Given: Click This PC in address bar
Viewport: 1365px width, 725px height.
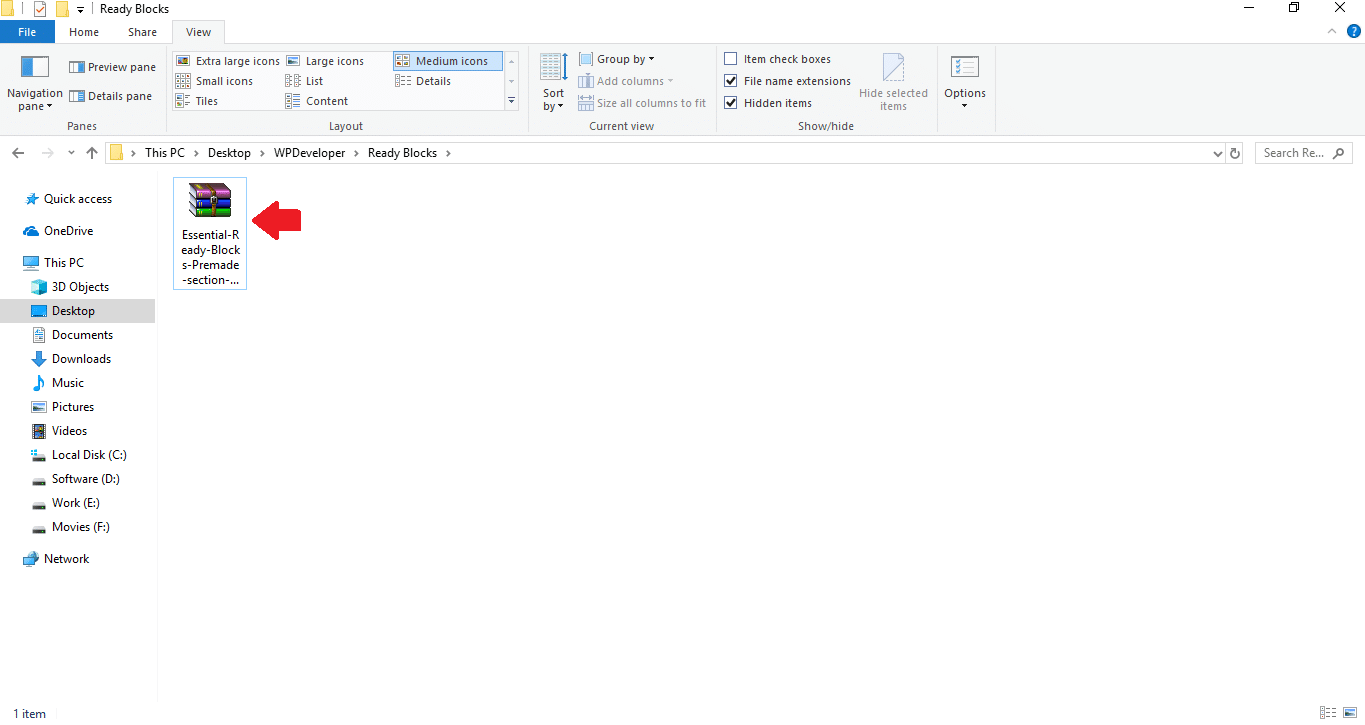Looking at the screenshot, I should tap(165, 153).
